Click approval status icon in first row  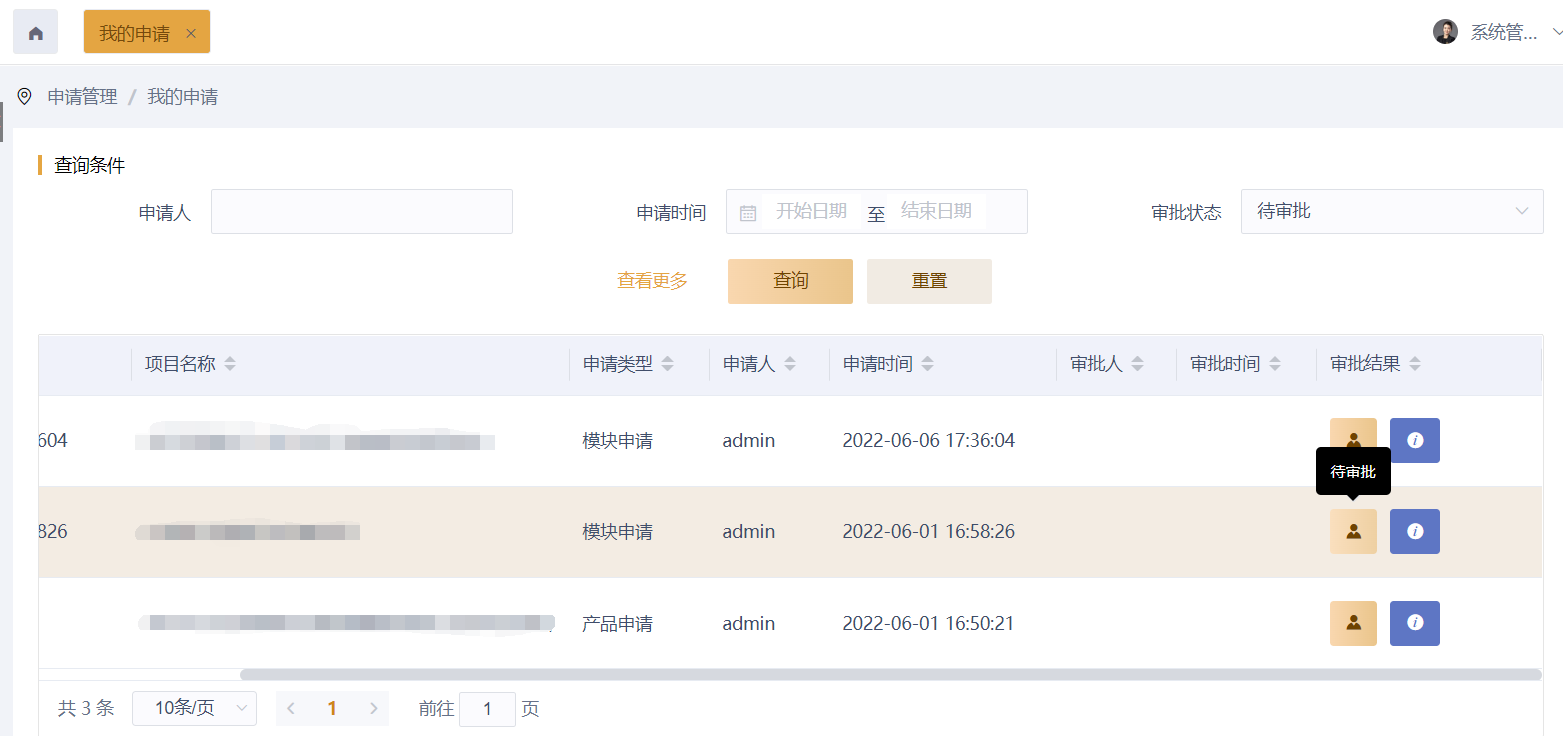(1353, 440)
